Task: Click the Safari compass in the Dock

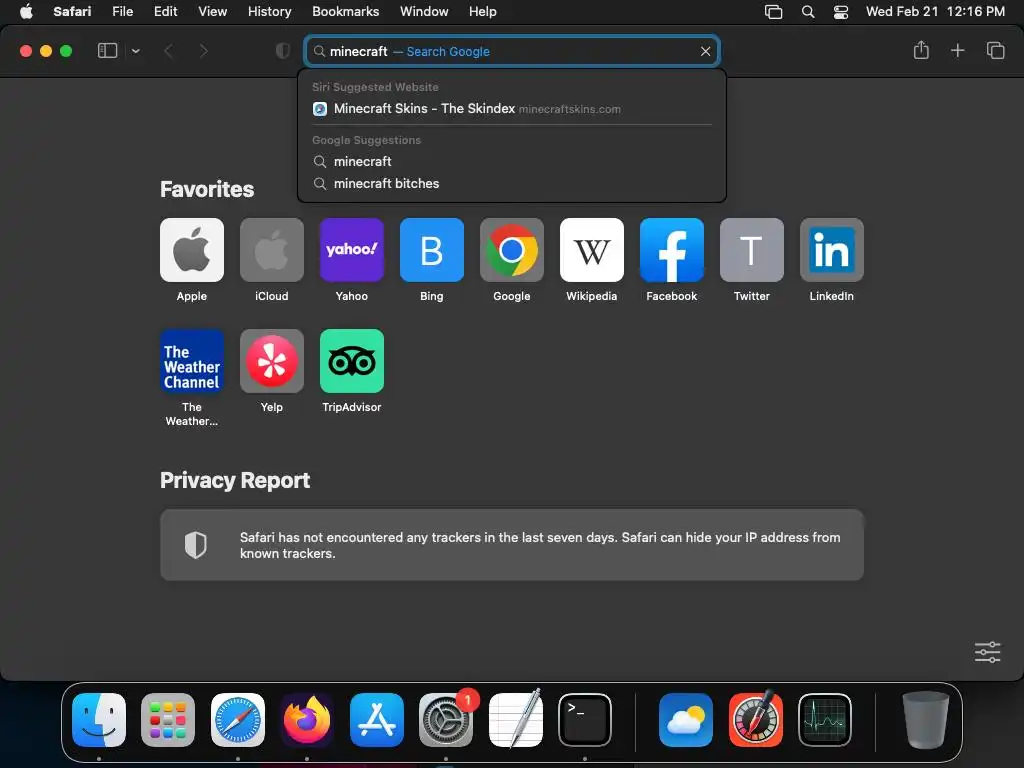Action: tap(238, 720)
